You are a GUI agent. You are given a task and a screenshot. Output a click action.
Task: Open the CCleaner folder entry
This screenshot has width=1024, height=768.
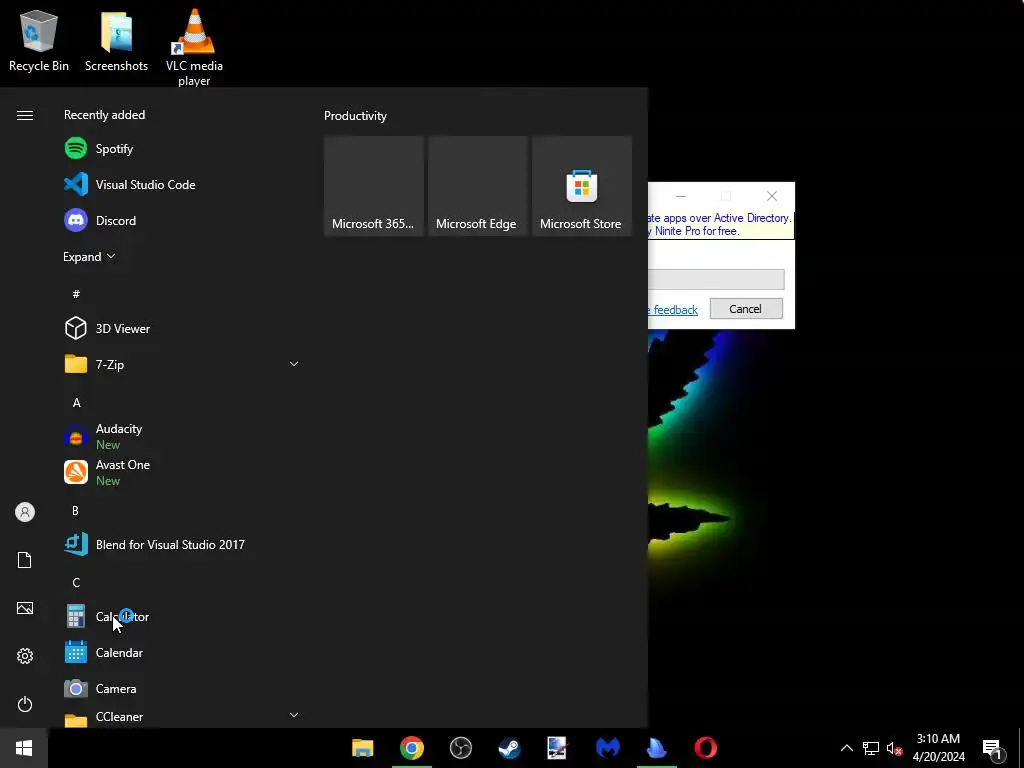181,717
